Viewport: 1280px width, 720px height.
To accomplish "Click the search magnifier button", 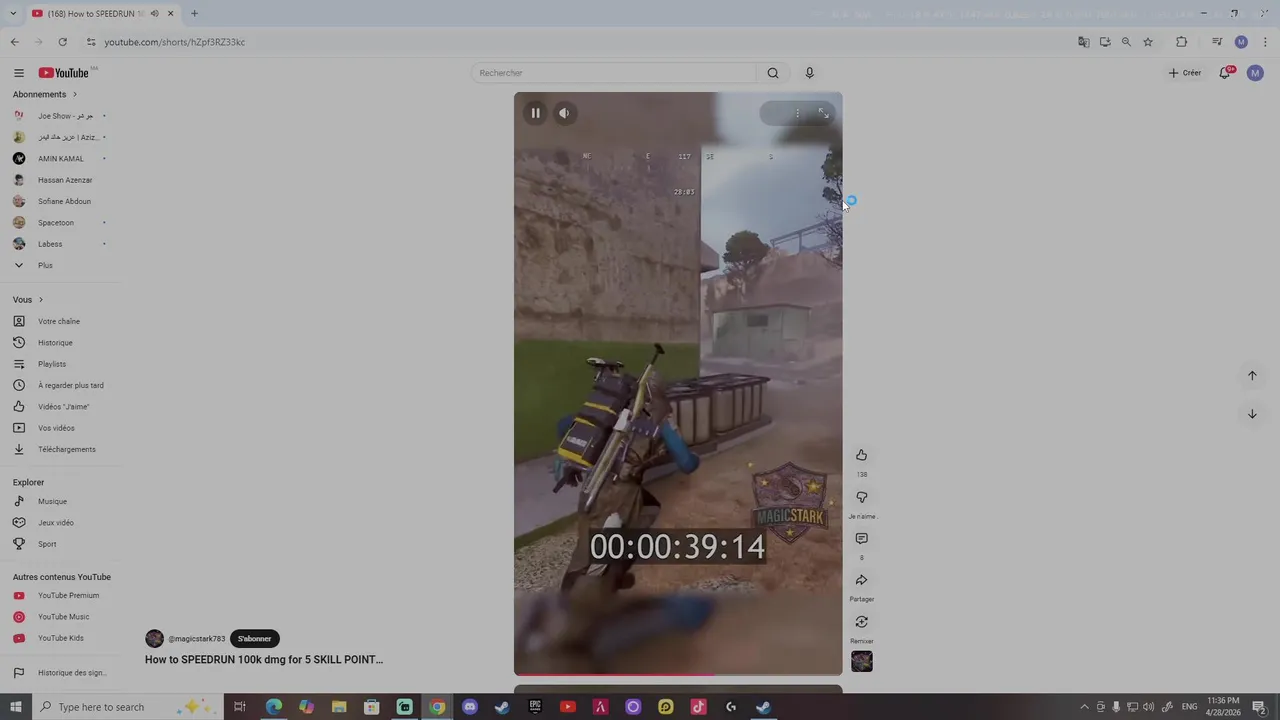I will (x=772, y=73).
